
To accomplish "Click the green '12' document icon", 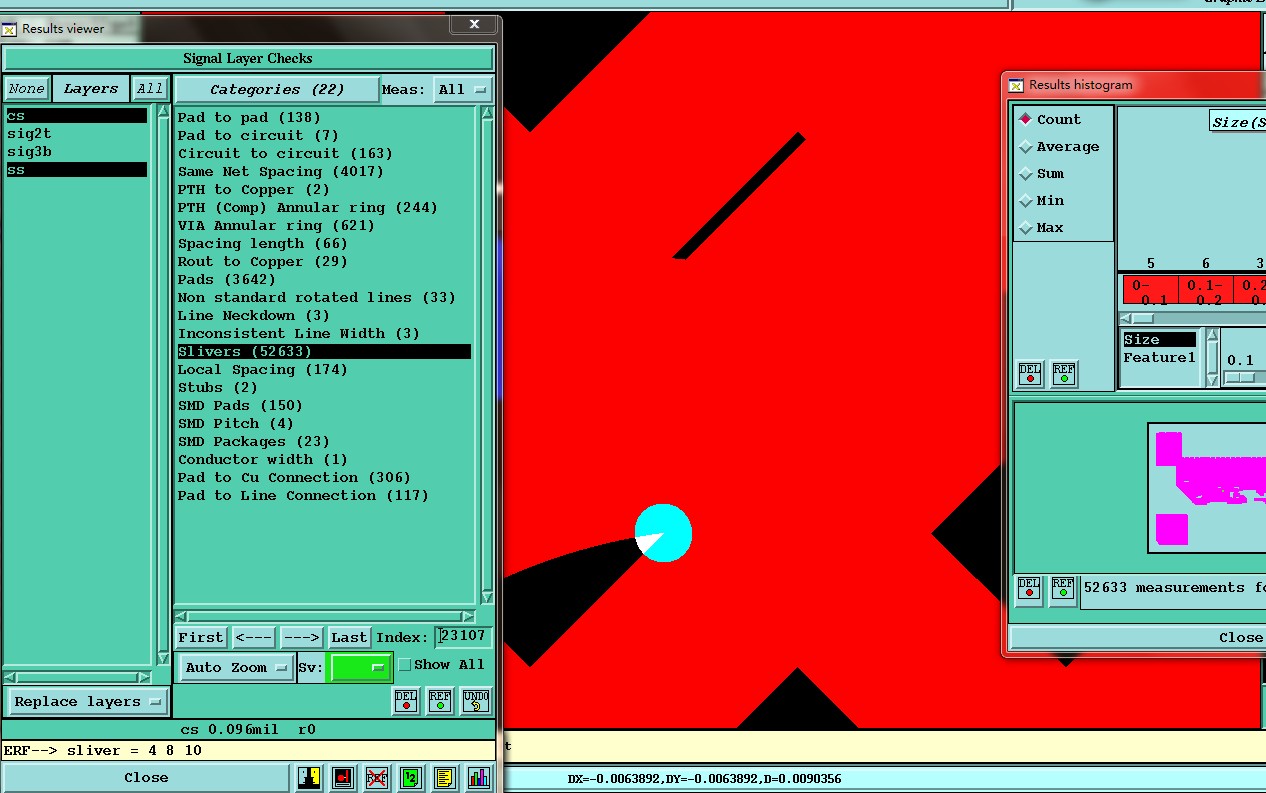I will [x=411, y=777].
